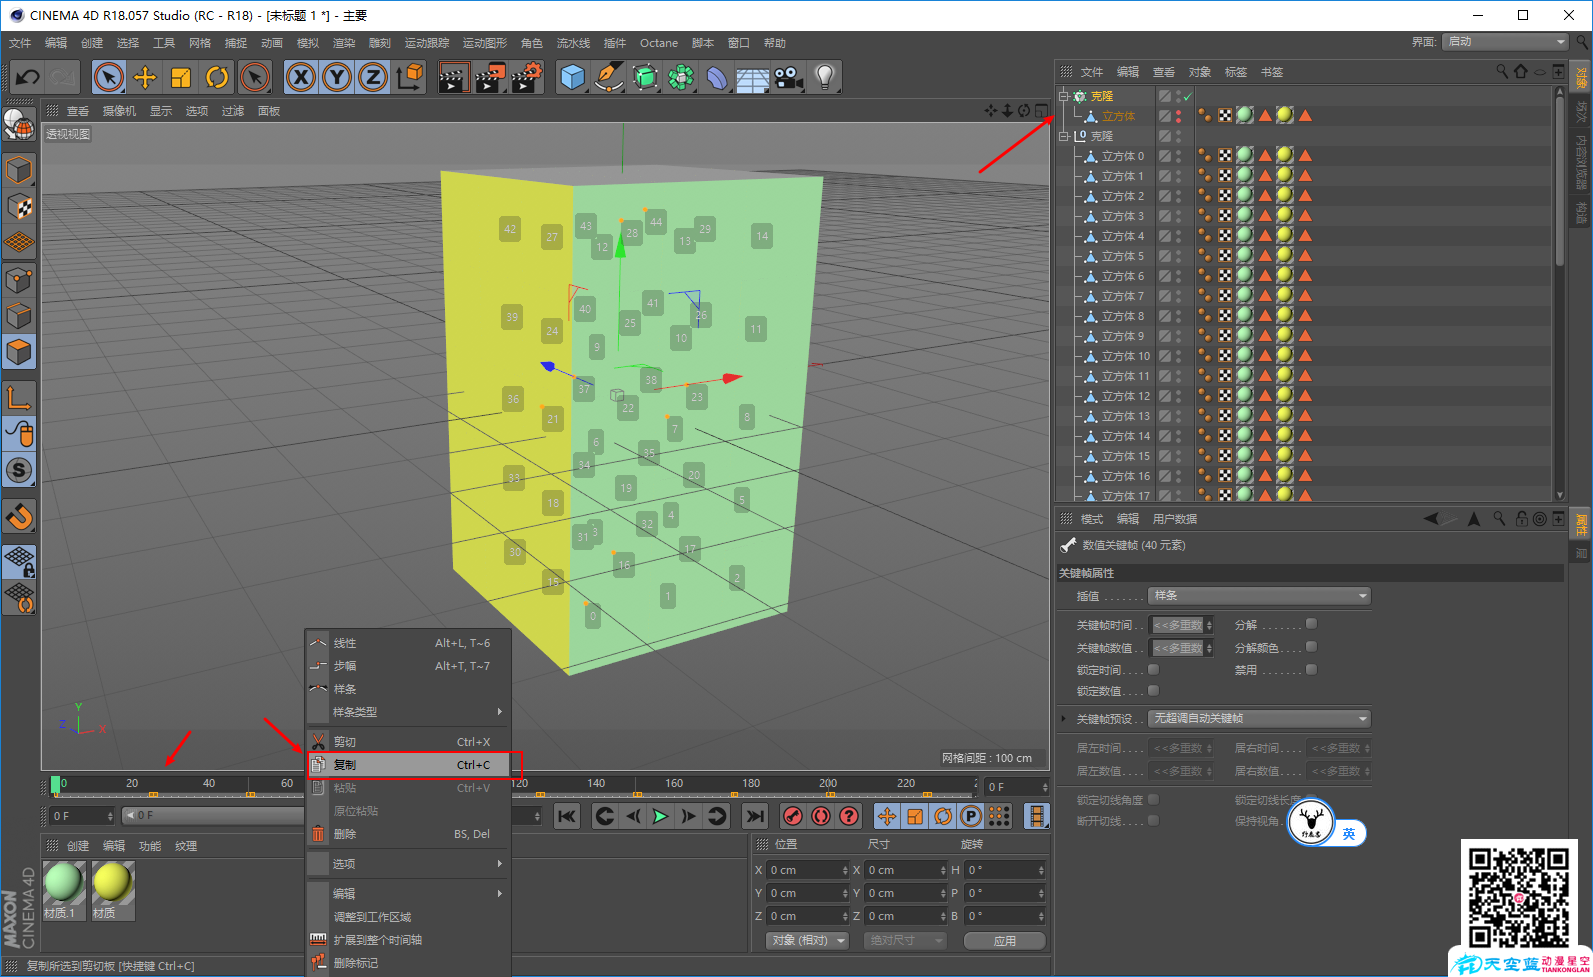Image resolution: width=1593 pixels, height=977 pixels.
Task: Add a Cube primitive object
Action: click(573, 77)
